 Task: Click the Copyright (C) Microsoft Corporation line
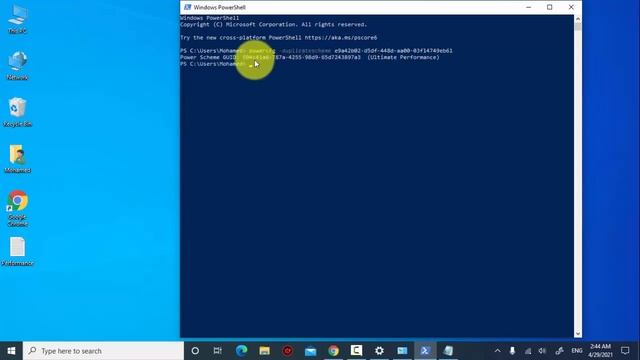(x=273, y=24)
